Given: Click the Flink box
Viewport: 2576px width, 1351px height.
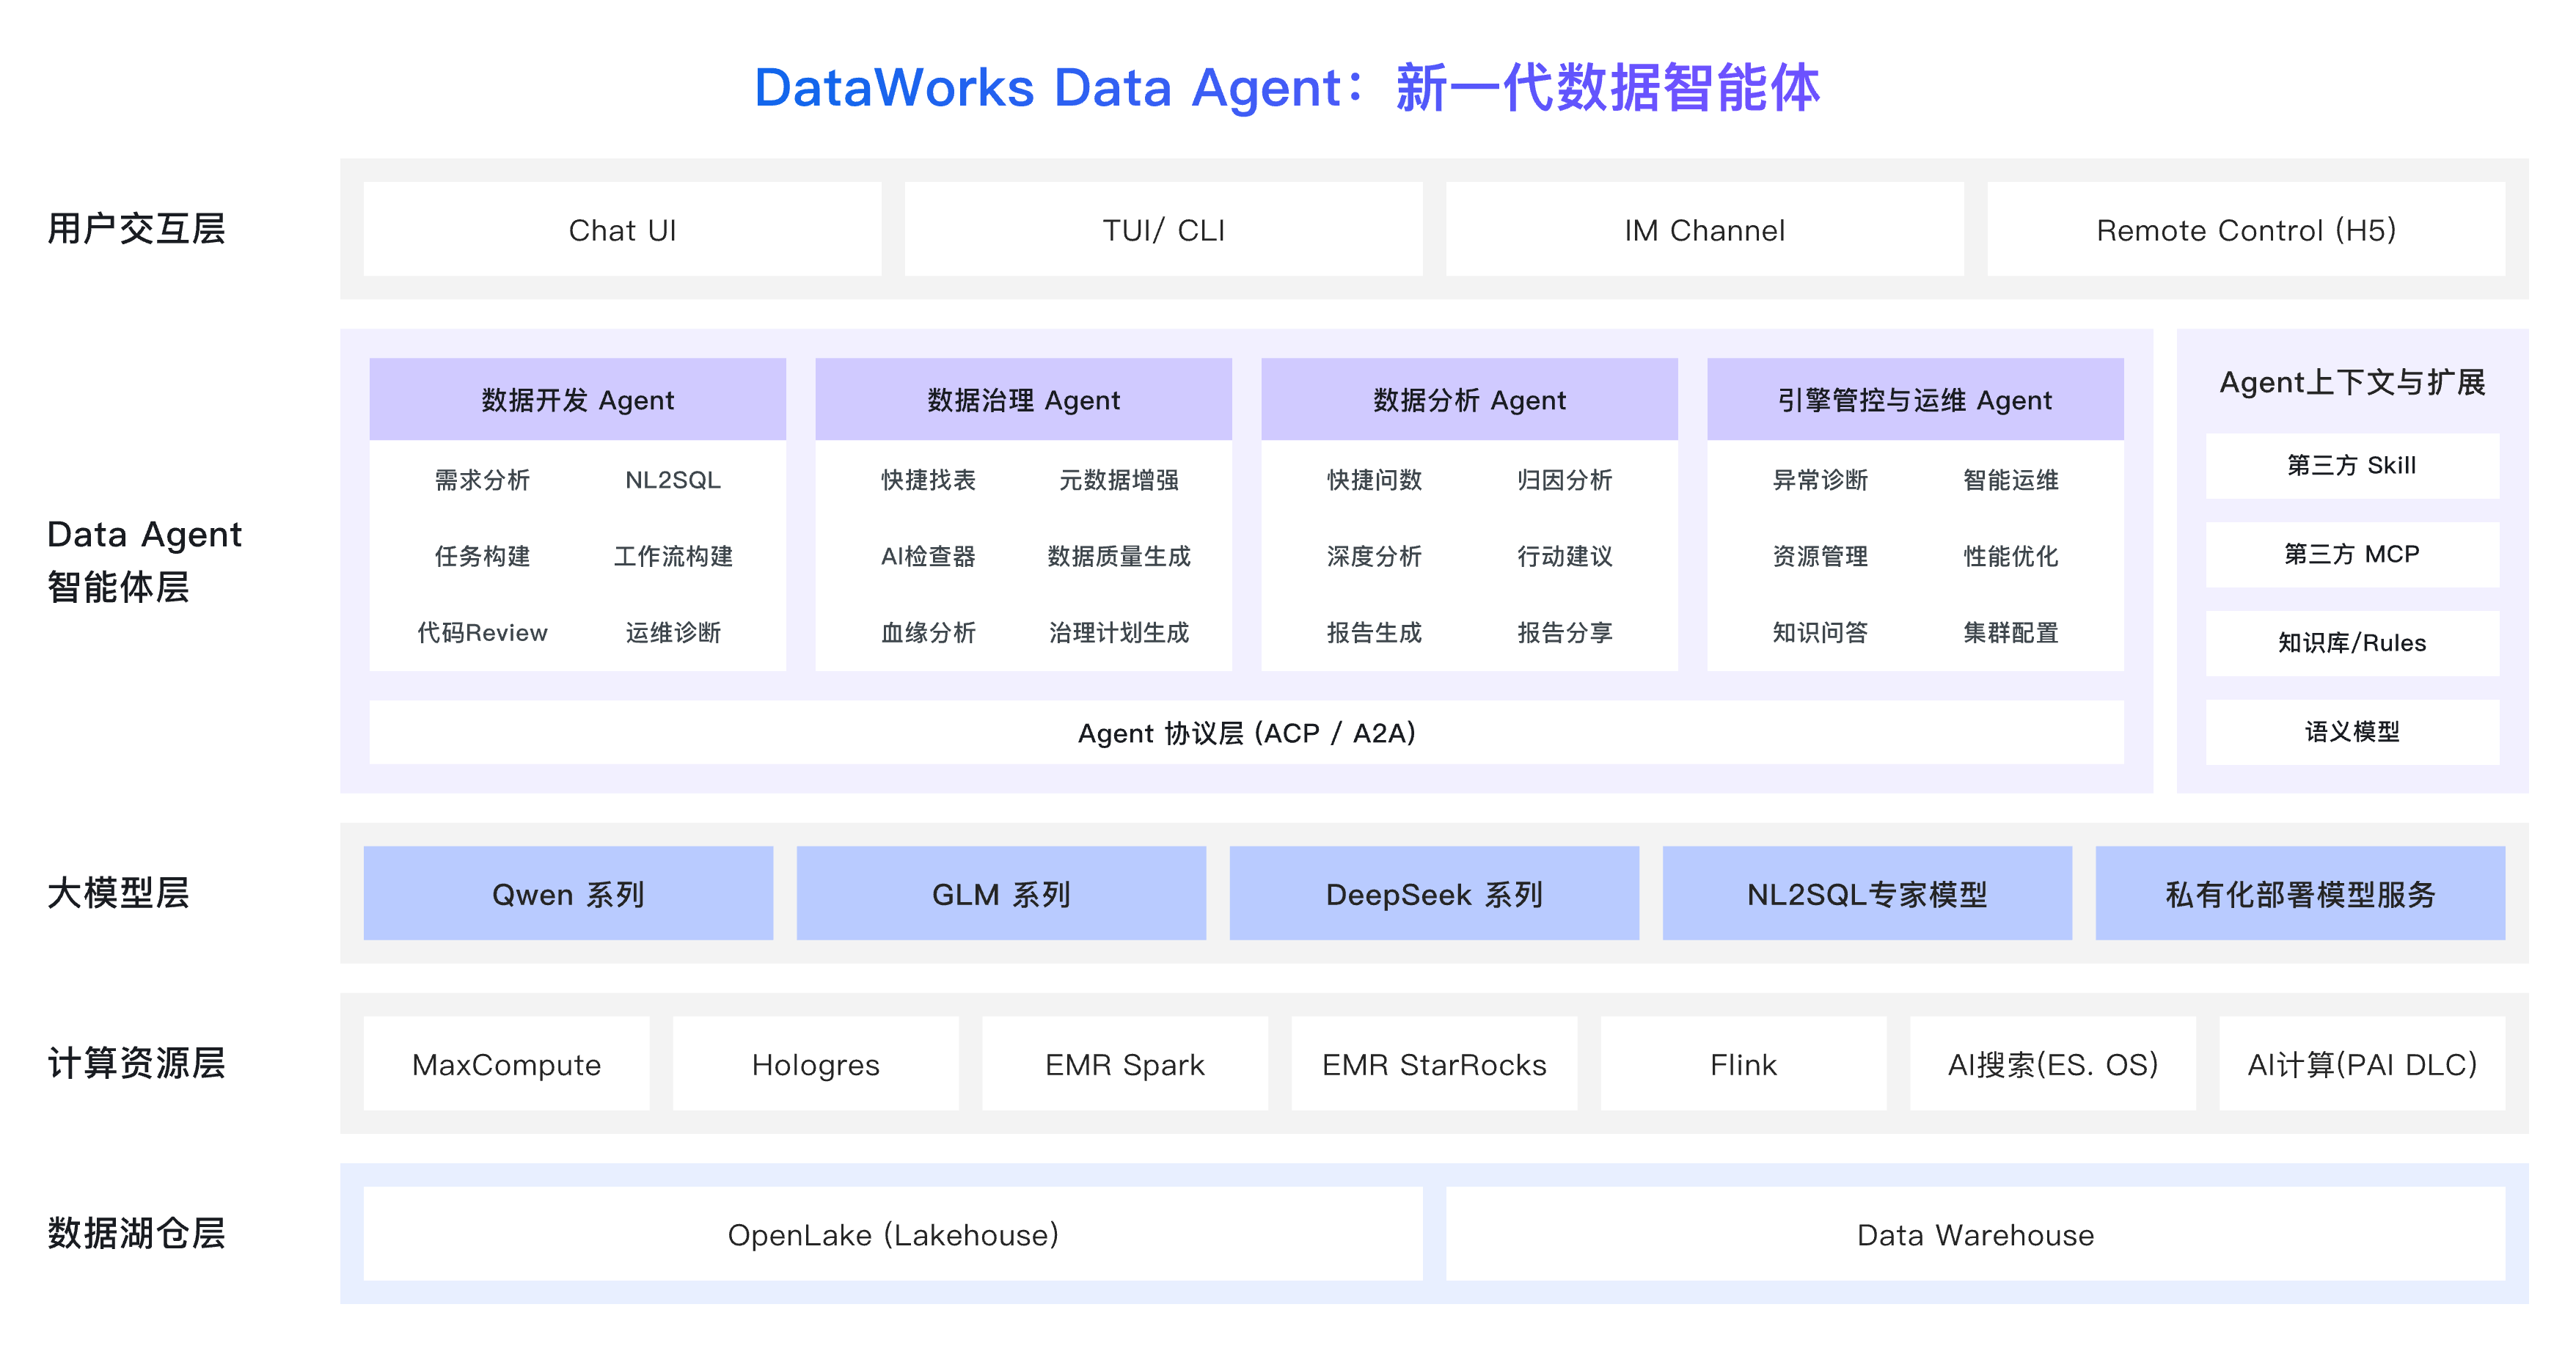Looking at the screenshot, I should [1743, 1063].
